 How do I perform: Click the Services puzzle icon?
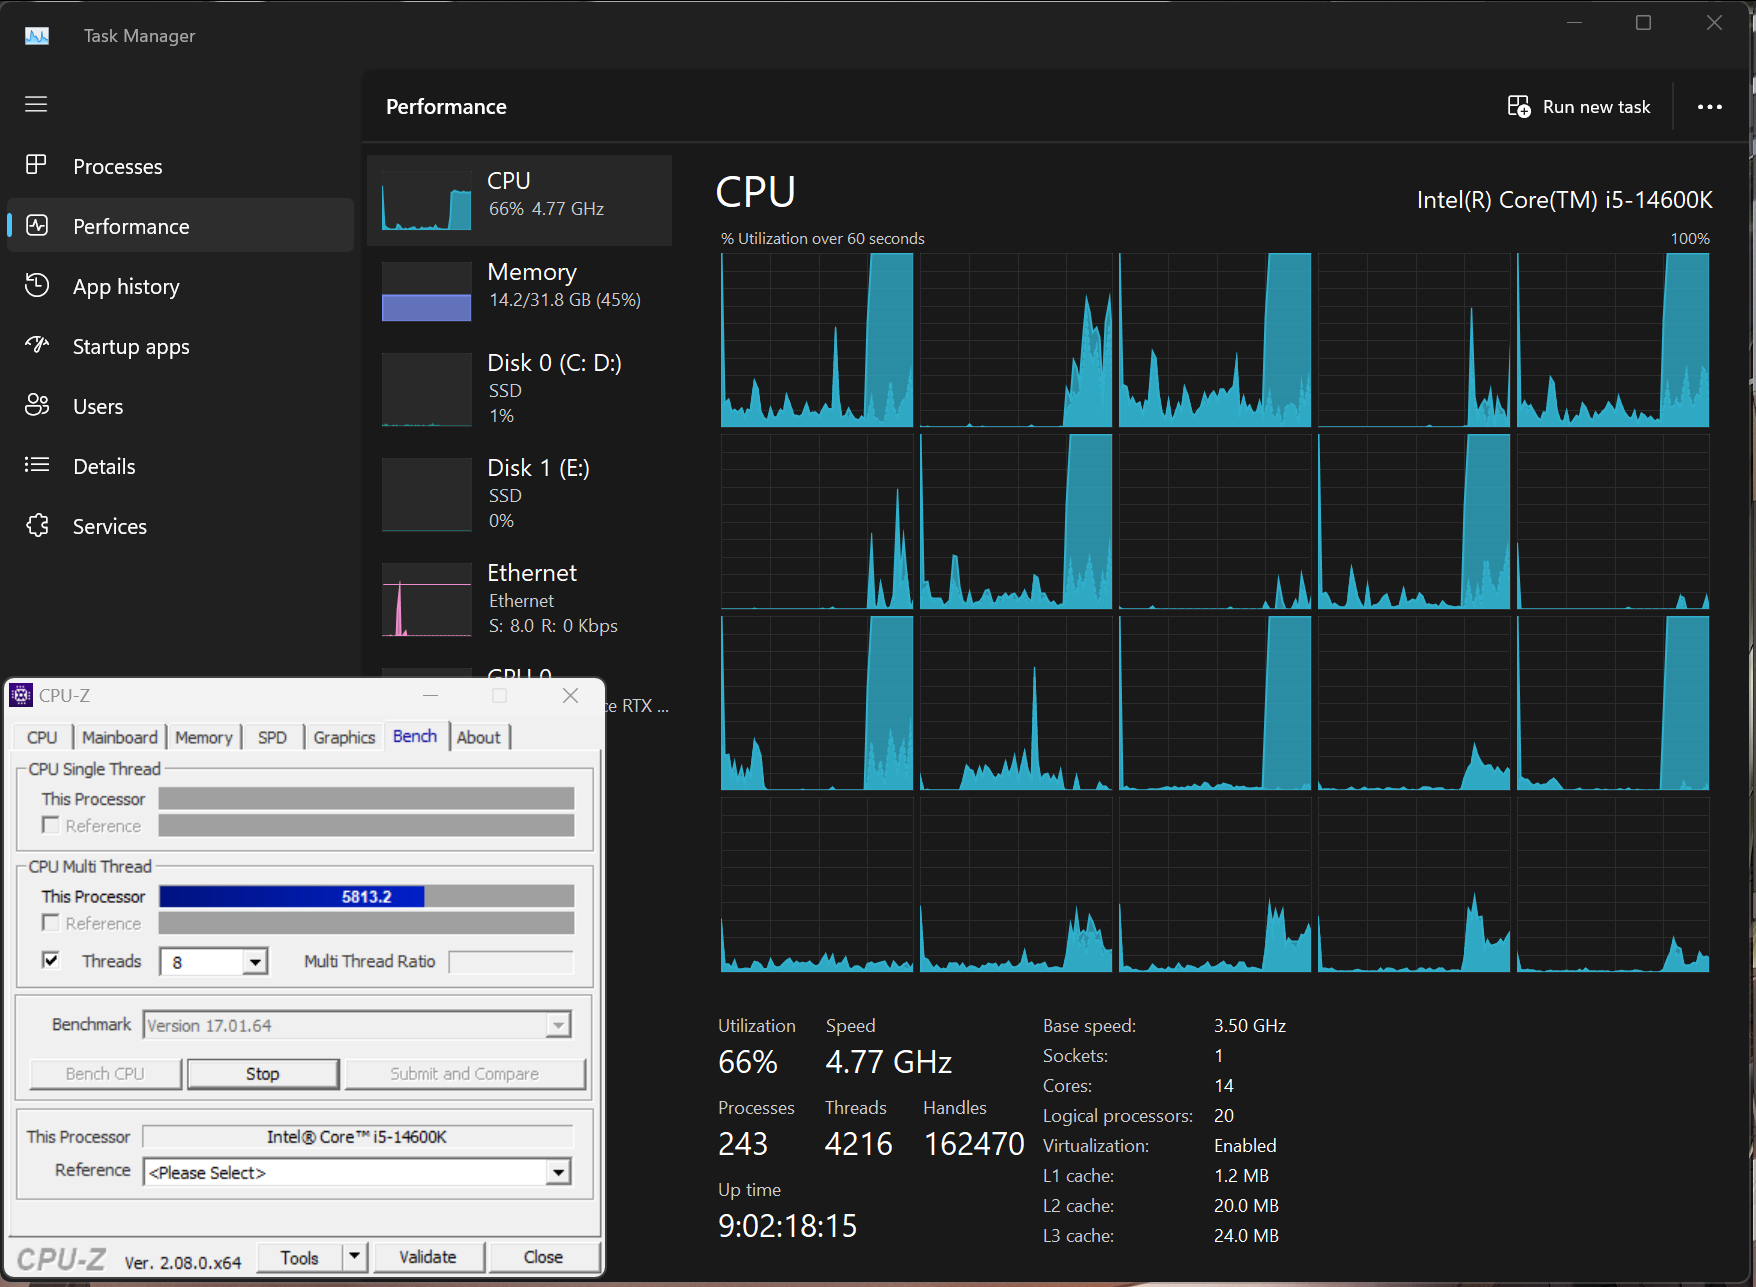37,525
